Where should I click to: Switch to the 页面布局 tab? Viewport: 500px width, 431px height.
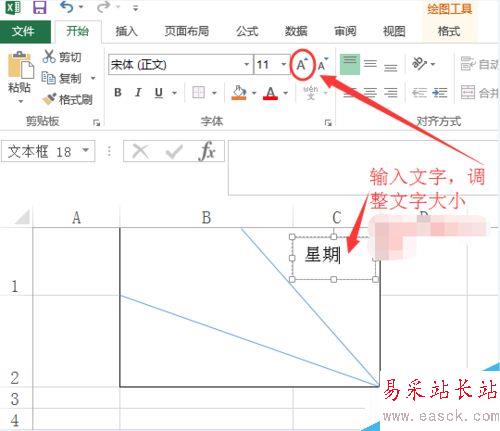187,31
